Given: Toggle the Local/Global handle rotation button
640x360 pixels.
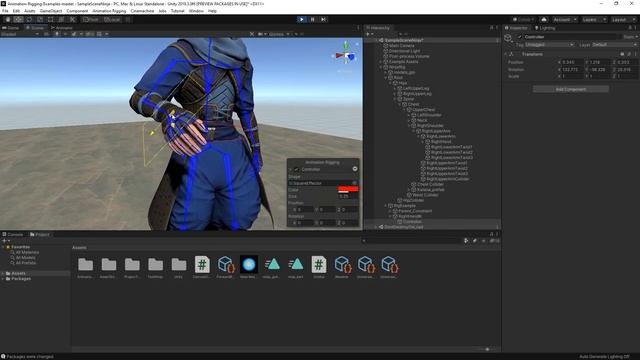Looking at the screenshot, I should pos(112,19).
